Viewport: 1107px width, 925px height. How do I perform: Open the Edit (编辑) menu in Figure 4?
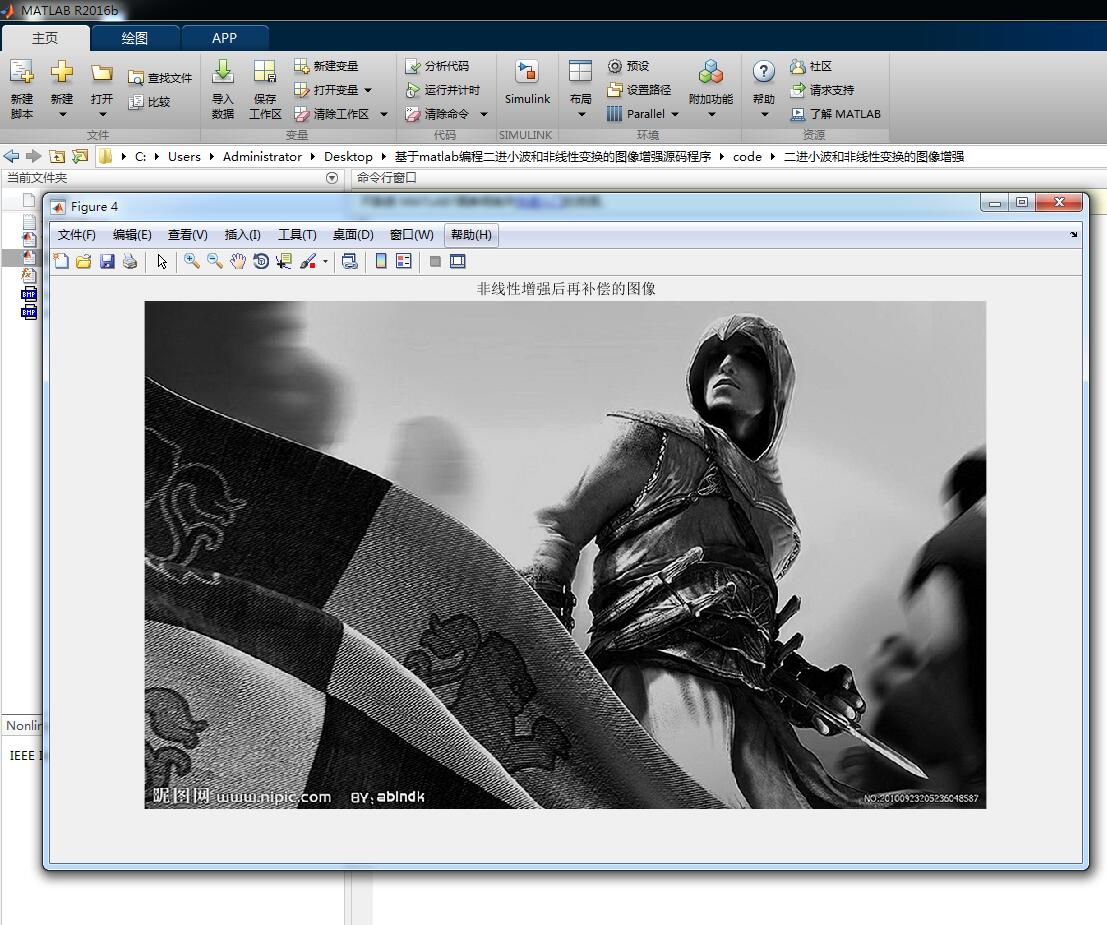click(x=132, y=234)
